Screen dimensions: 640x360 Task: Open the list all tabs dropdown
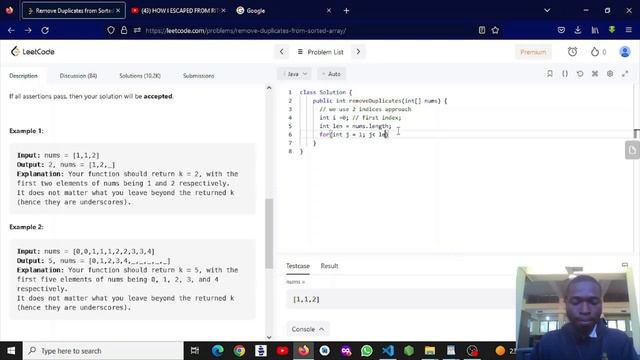547,11
